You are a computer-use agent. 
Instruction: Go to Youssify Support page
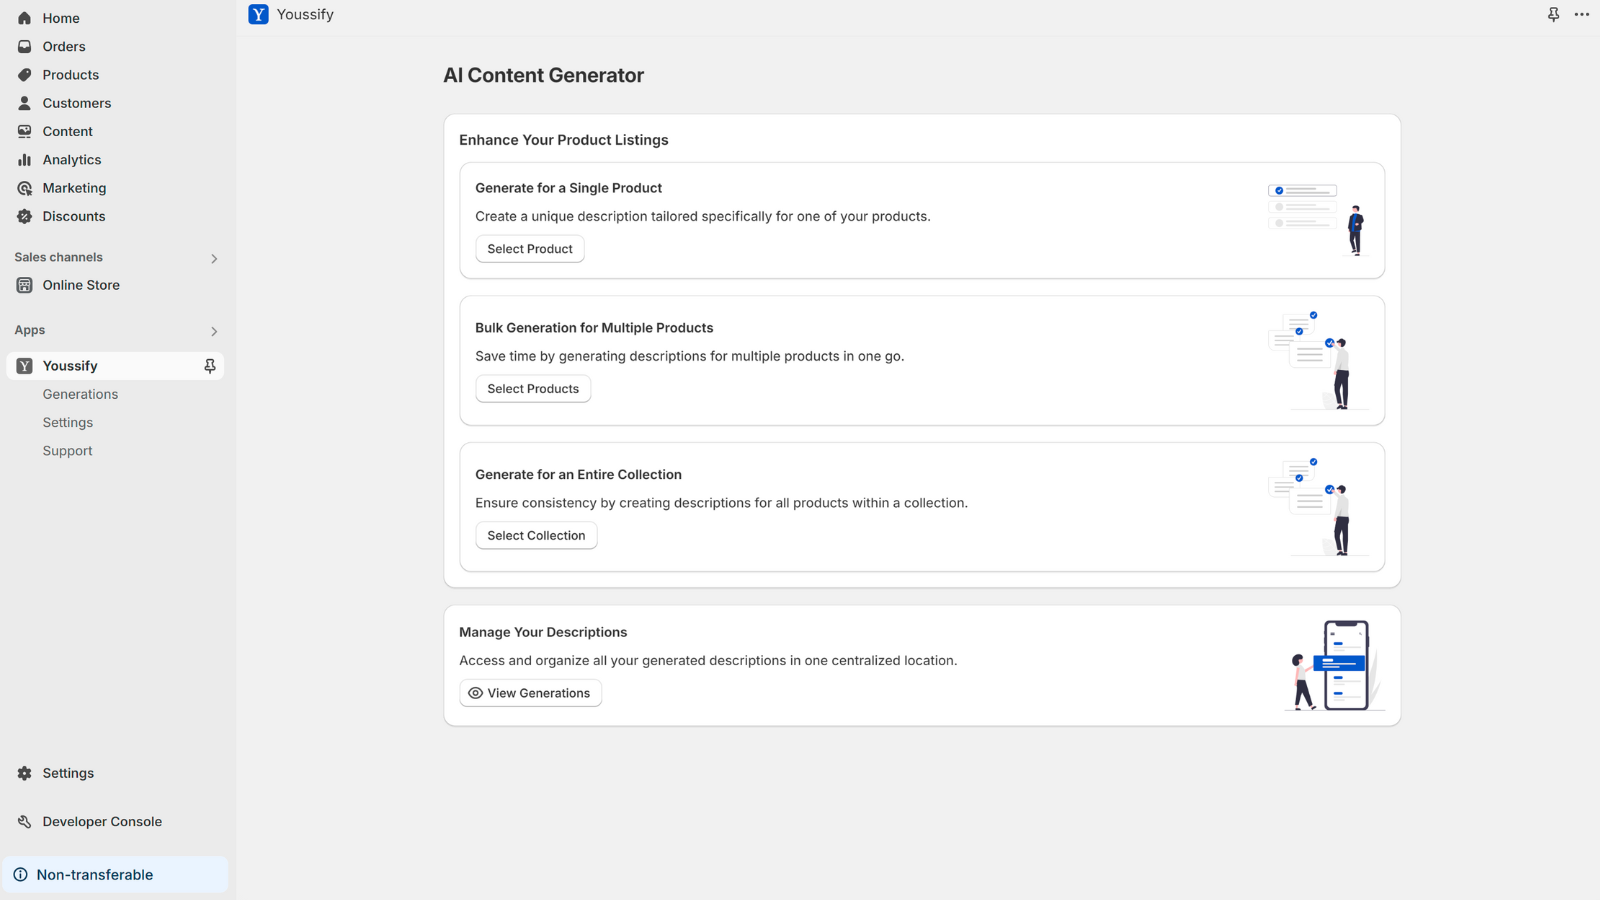pyautogui.click(x=67, y=451)
